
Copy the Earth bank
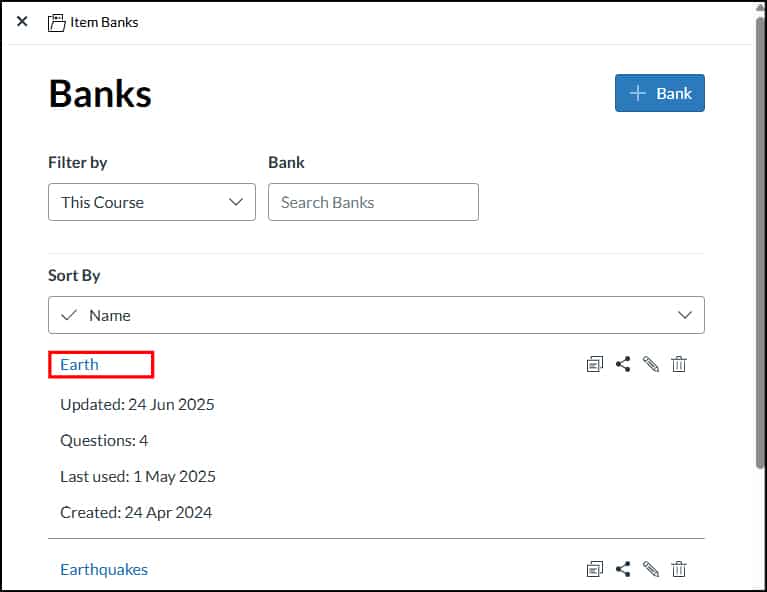[595, 365]
